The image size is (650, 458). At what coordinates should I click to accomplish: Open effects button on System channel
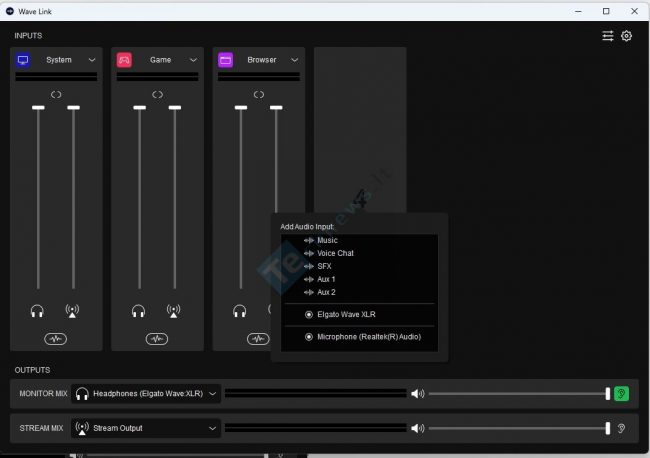point(56,339)
